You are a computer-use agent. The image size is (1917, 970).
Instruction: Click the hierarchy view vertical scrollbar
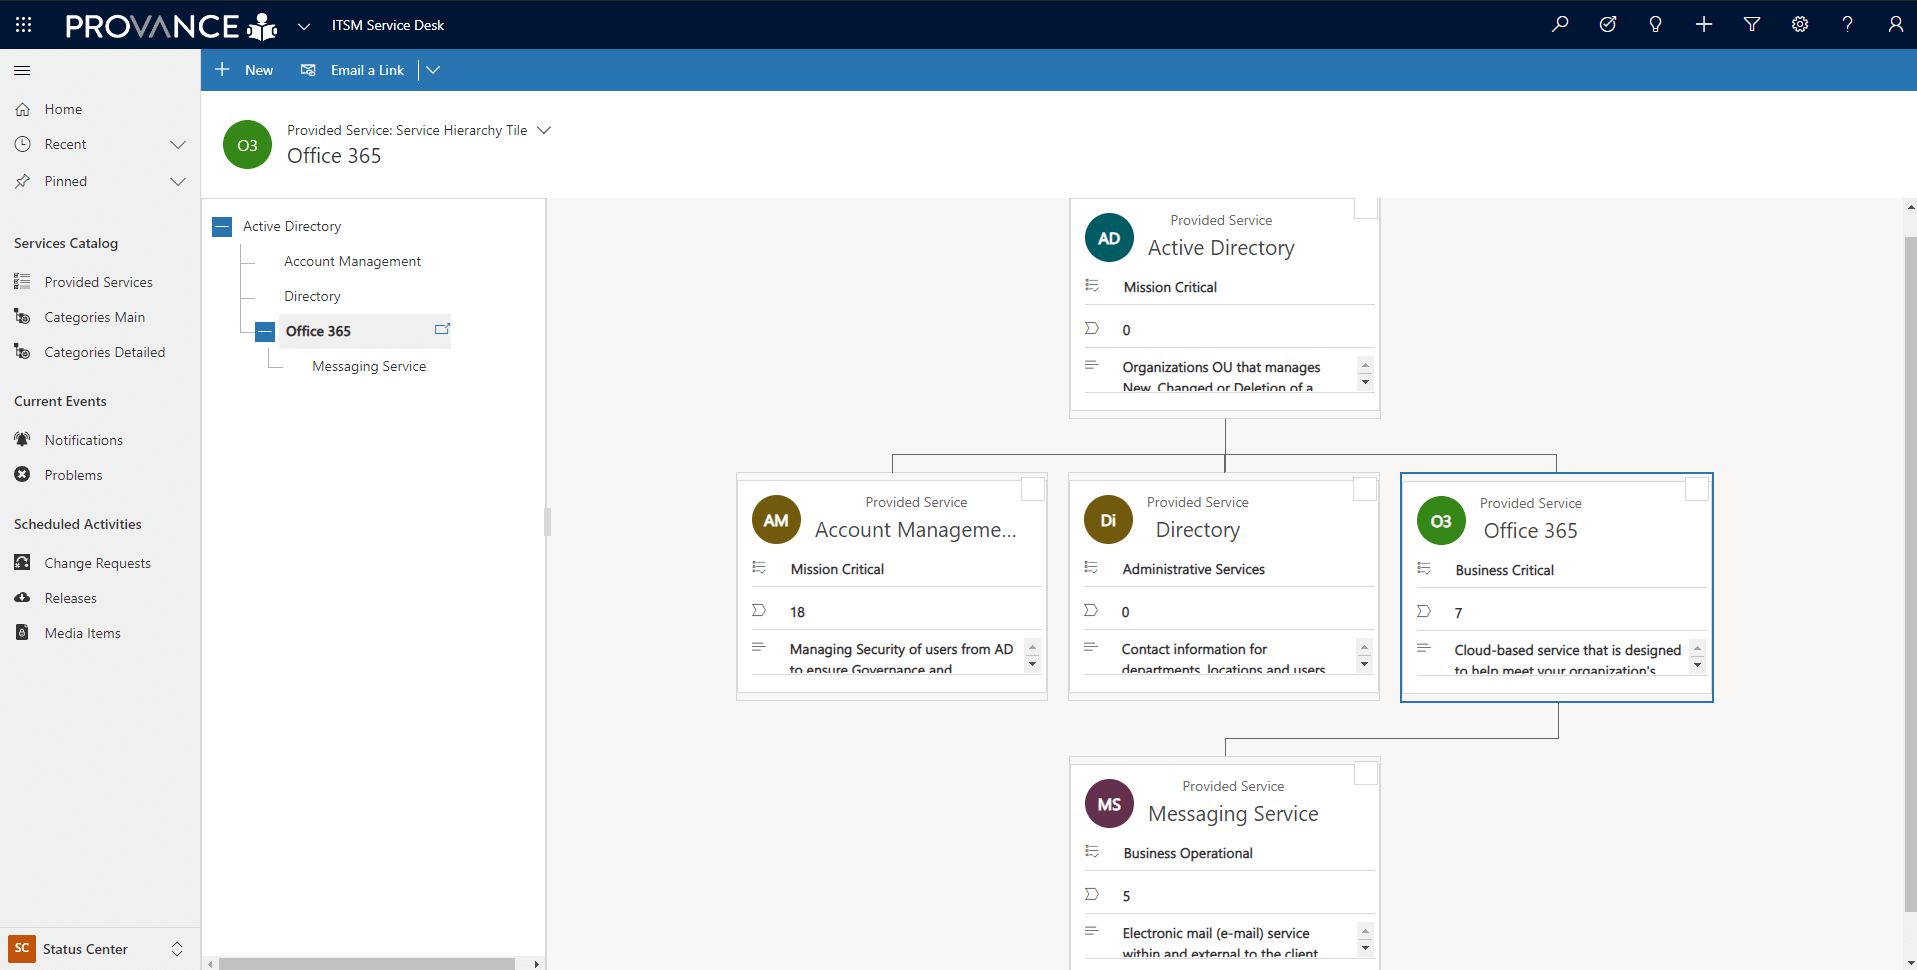pos(1911,575)
